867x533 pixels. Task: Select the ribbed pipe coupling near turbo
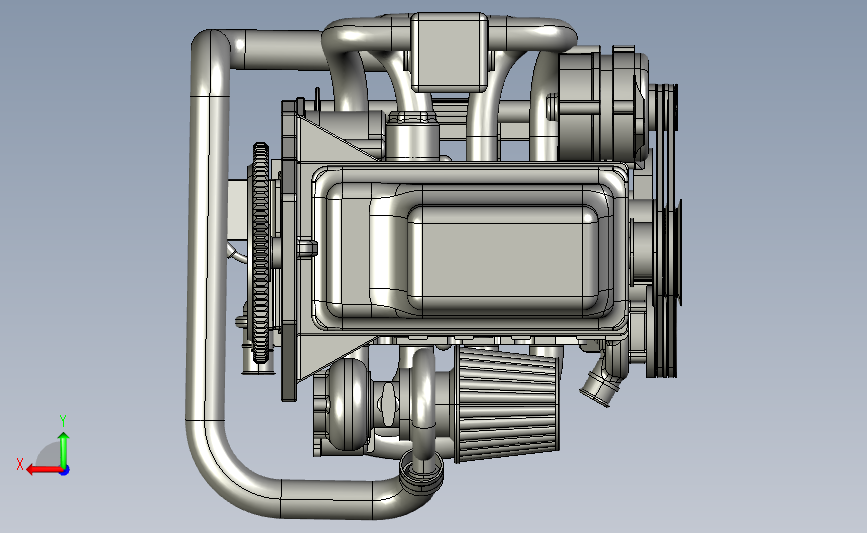coord(421,474)
